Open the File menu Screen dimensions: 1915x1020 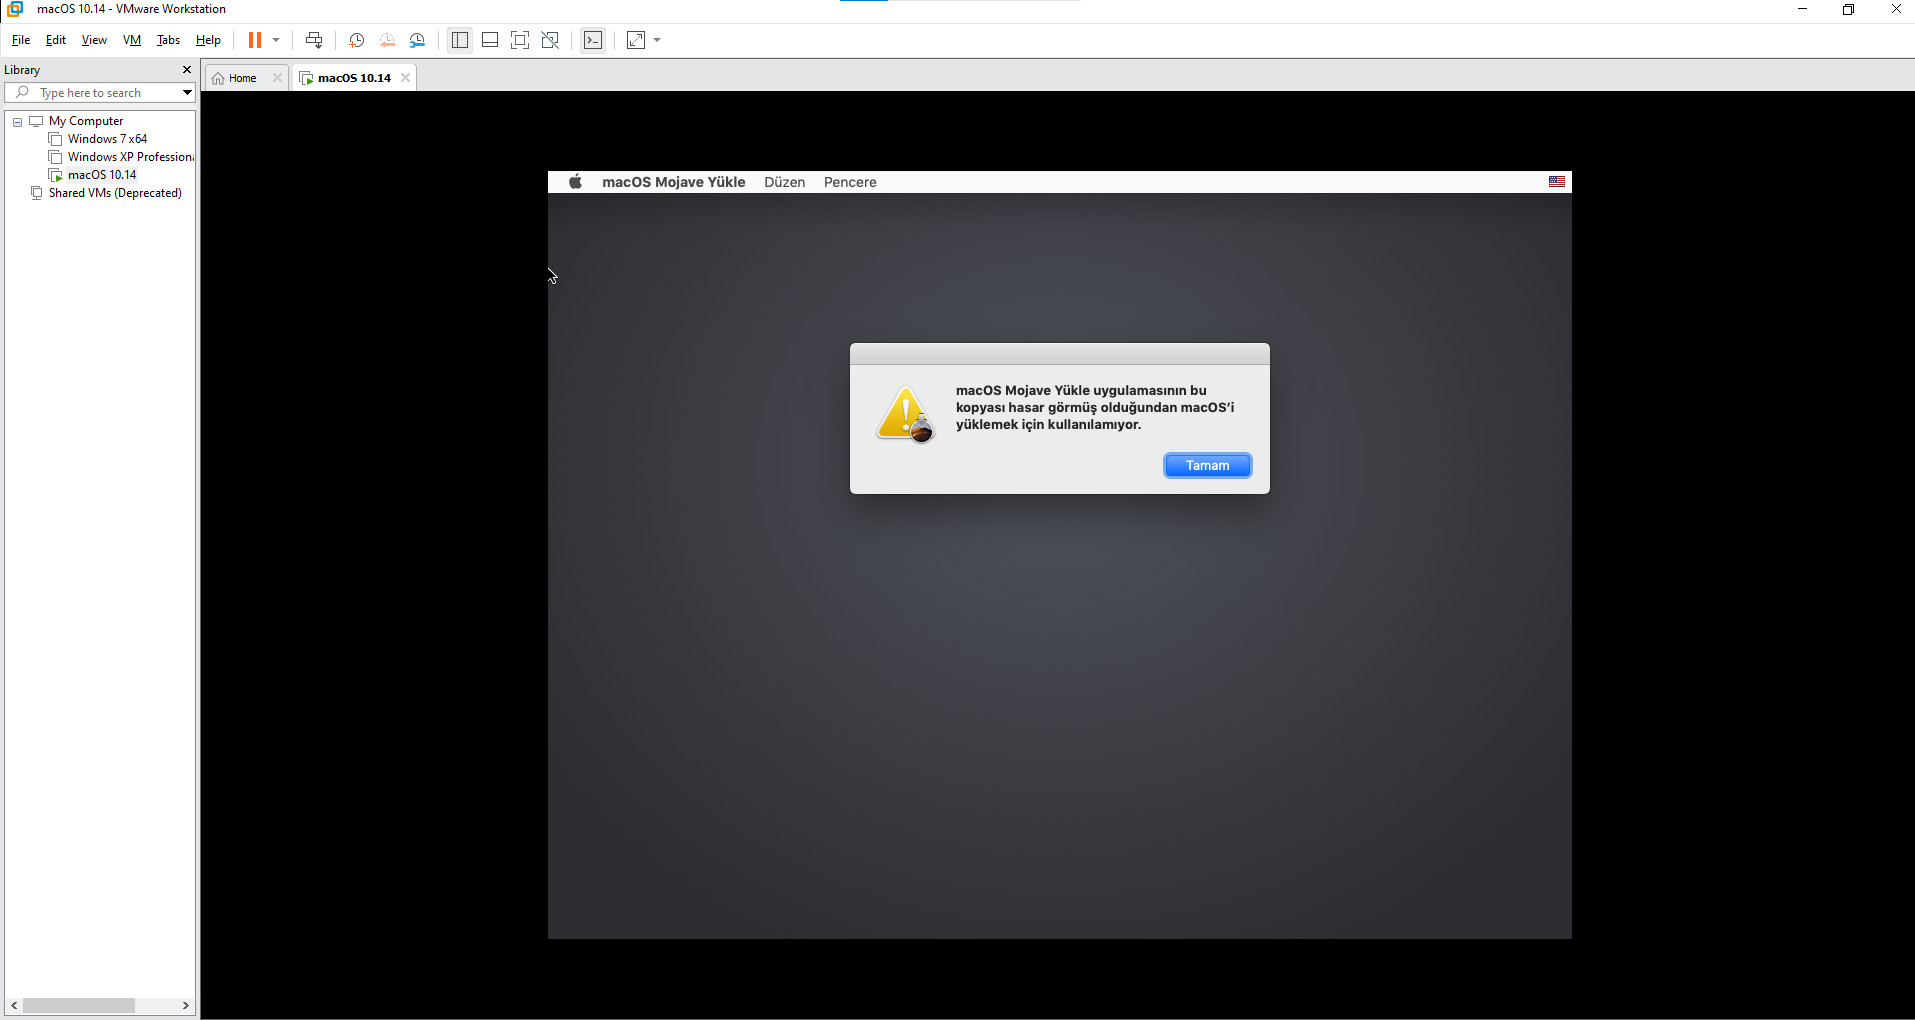pos(21,40)
